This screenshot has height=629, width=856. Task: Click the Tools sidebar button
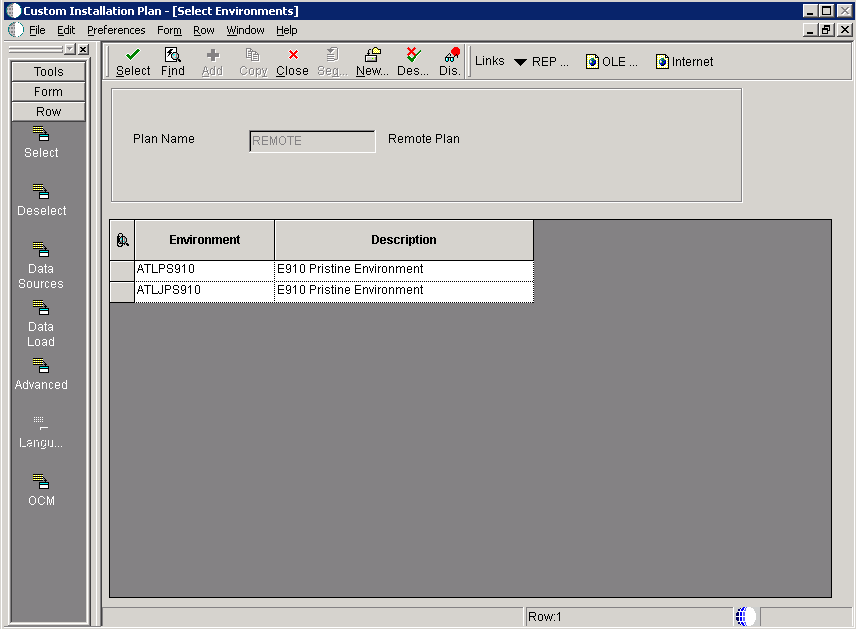tap(49, 72)
